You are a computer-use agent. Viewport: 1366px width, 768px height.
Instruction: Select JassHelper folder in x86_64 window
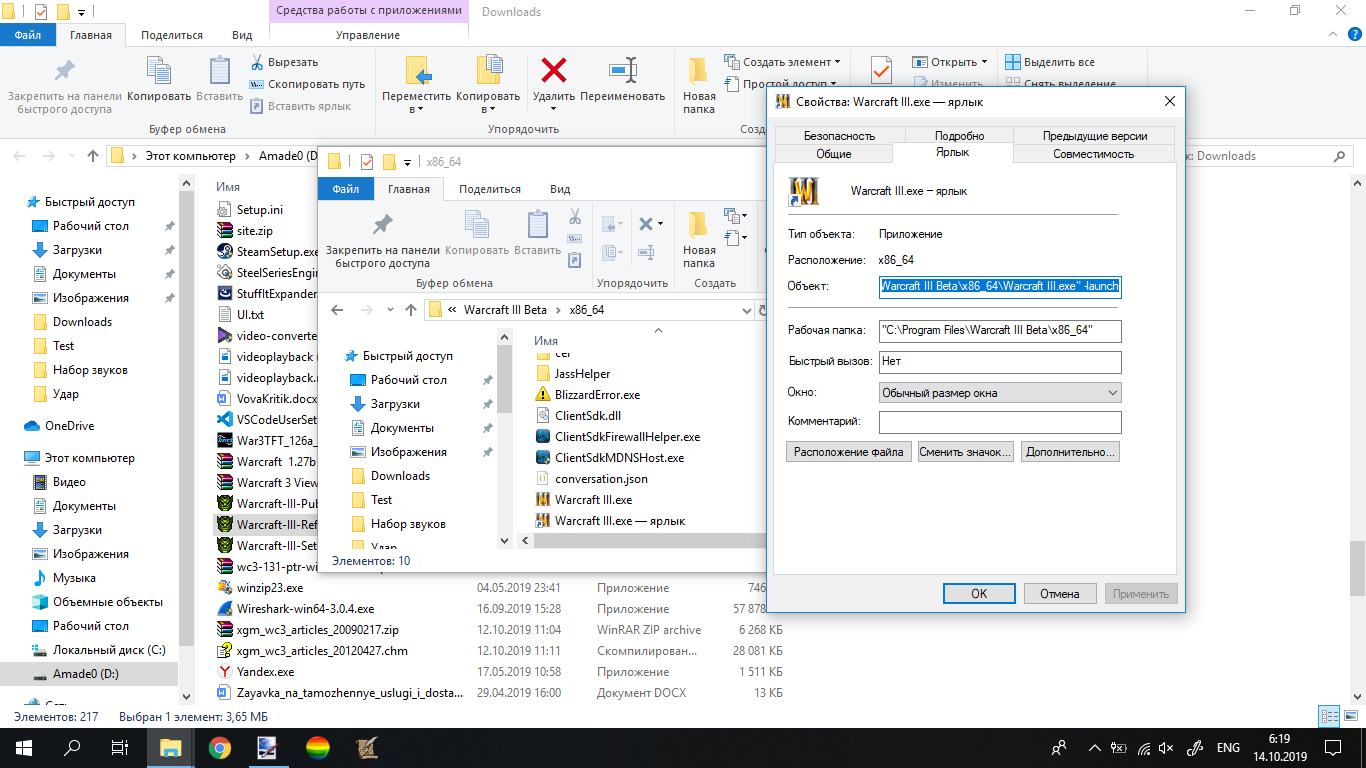coord(573,374)
